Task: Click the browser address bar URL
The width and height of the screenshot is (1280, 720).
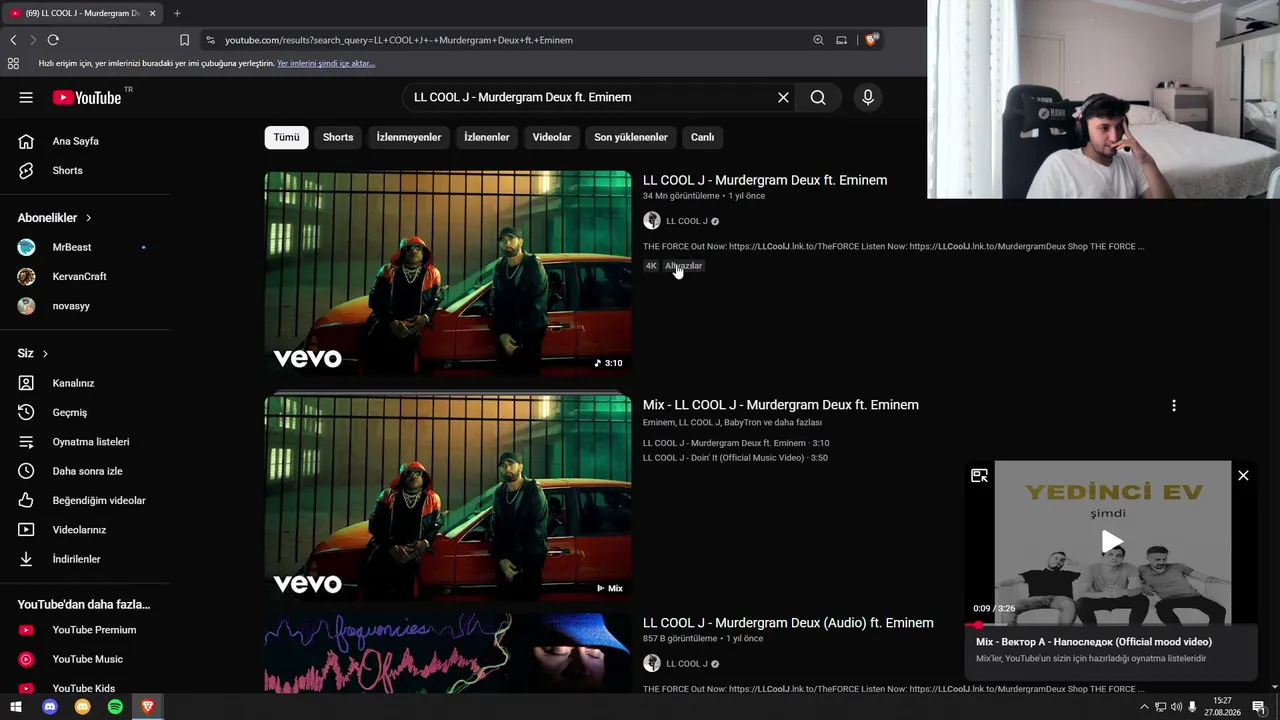Action: [x=399, y=40]
